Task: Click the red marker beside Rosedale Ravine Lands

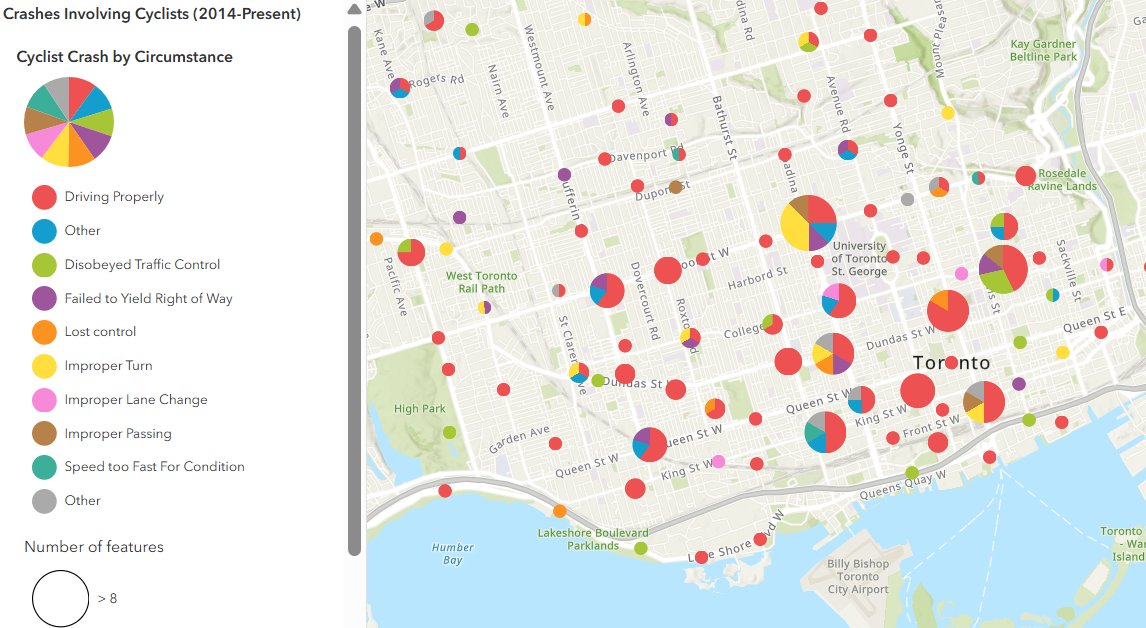Action: [1025, 175]
